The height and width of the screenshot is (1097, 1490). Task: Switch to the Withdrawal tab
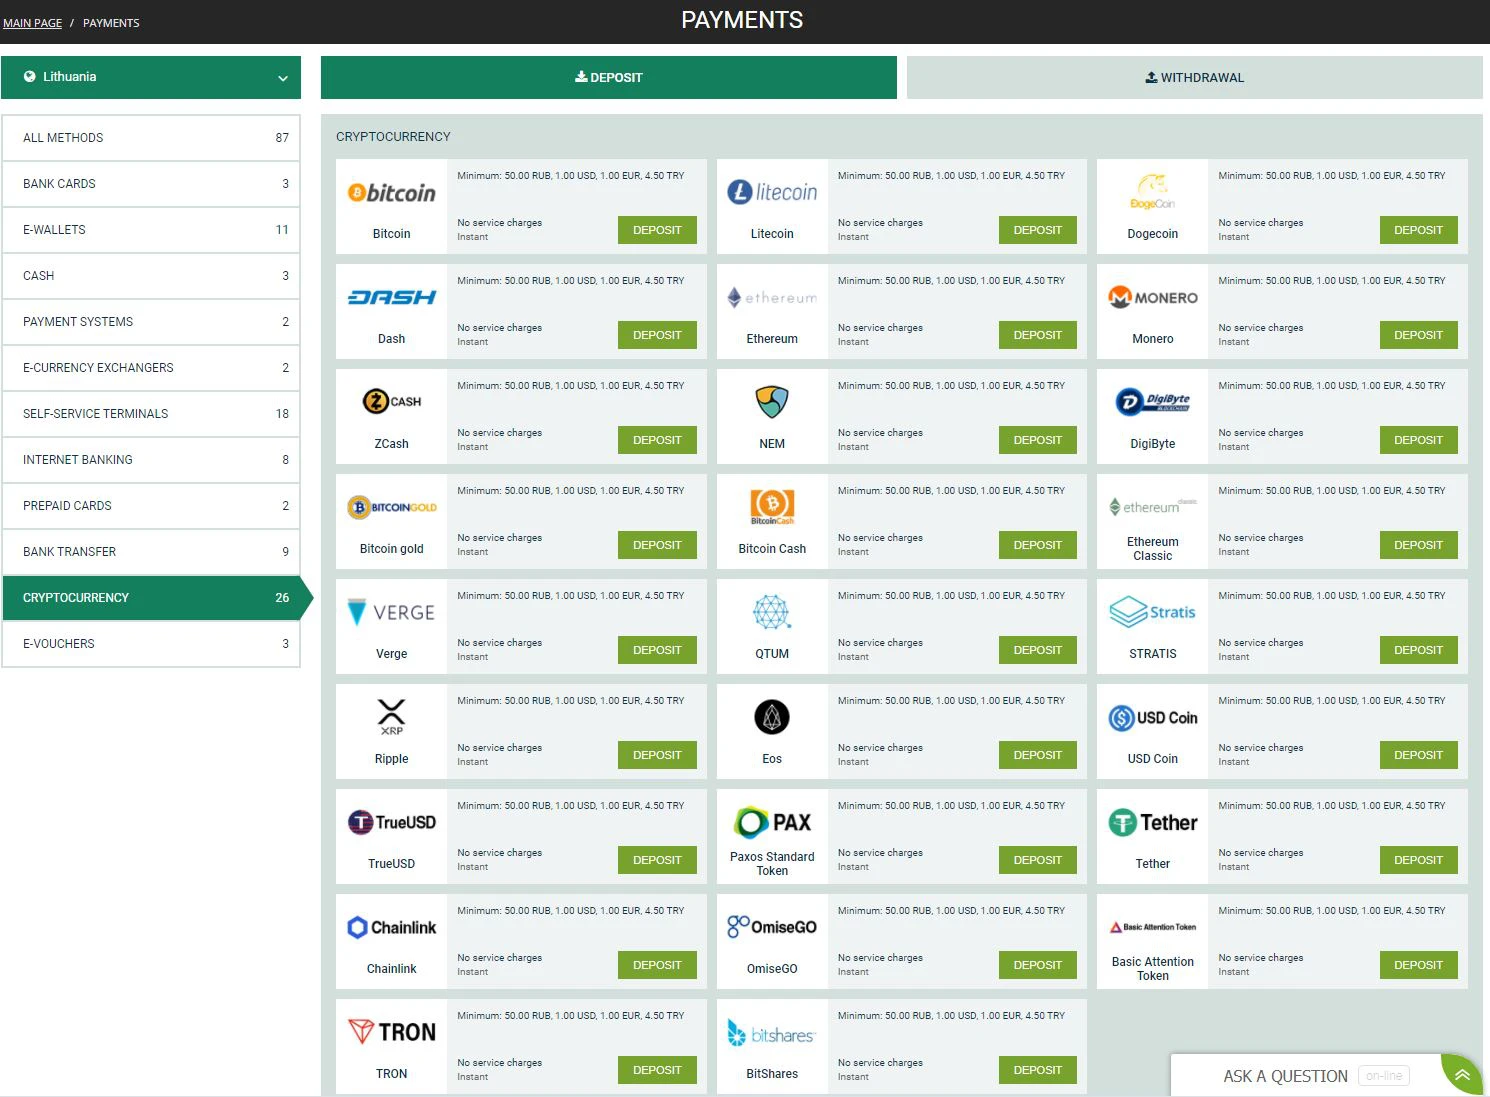pos(1195,77)
